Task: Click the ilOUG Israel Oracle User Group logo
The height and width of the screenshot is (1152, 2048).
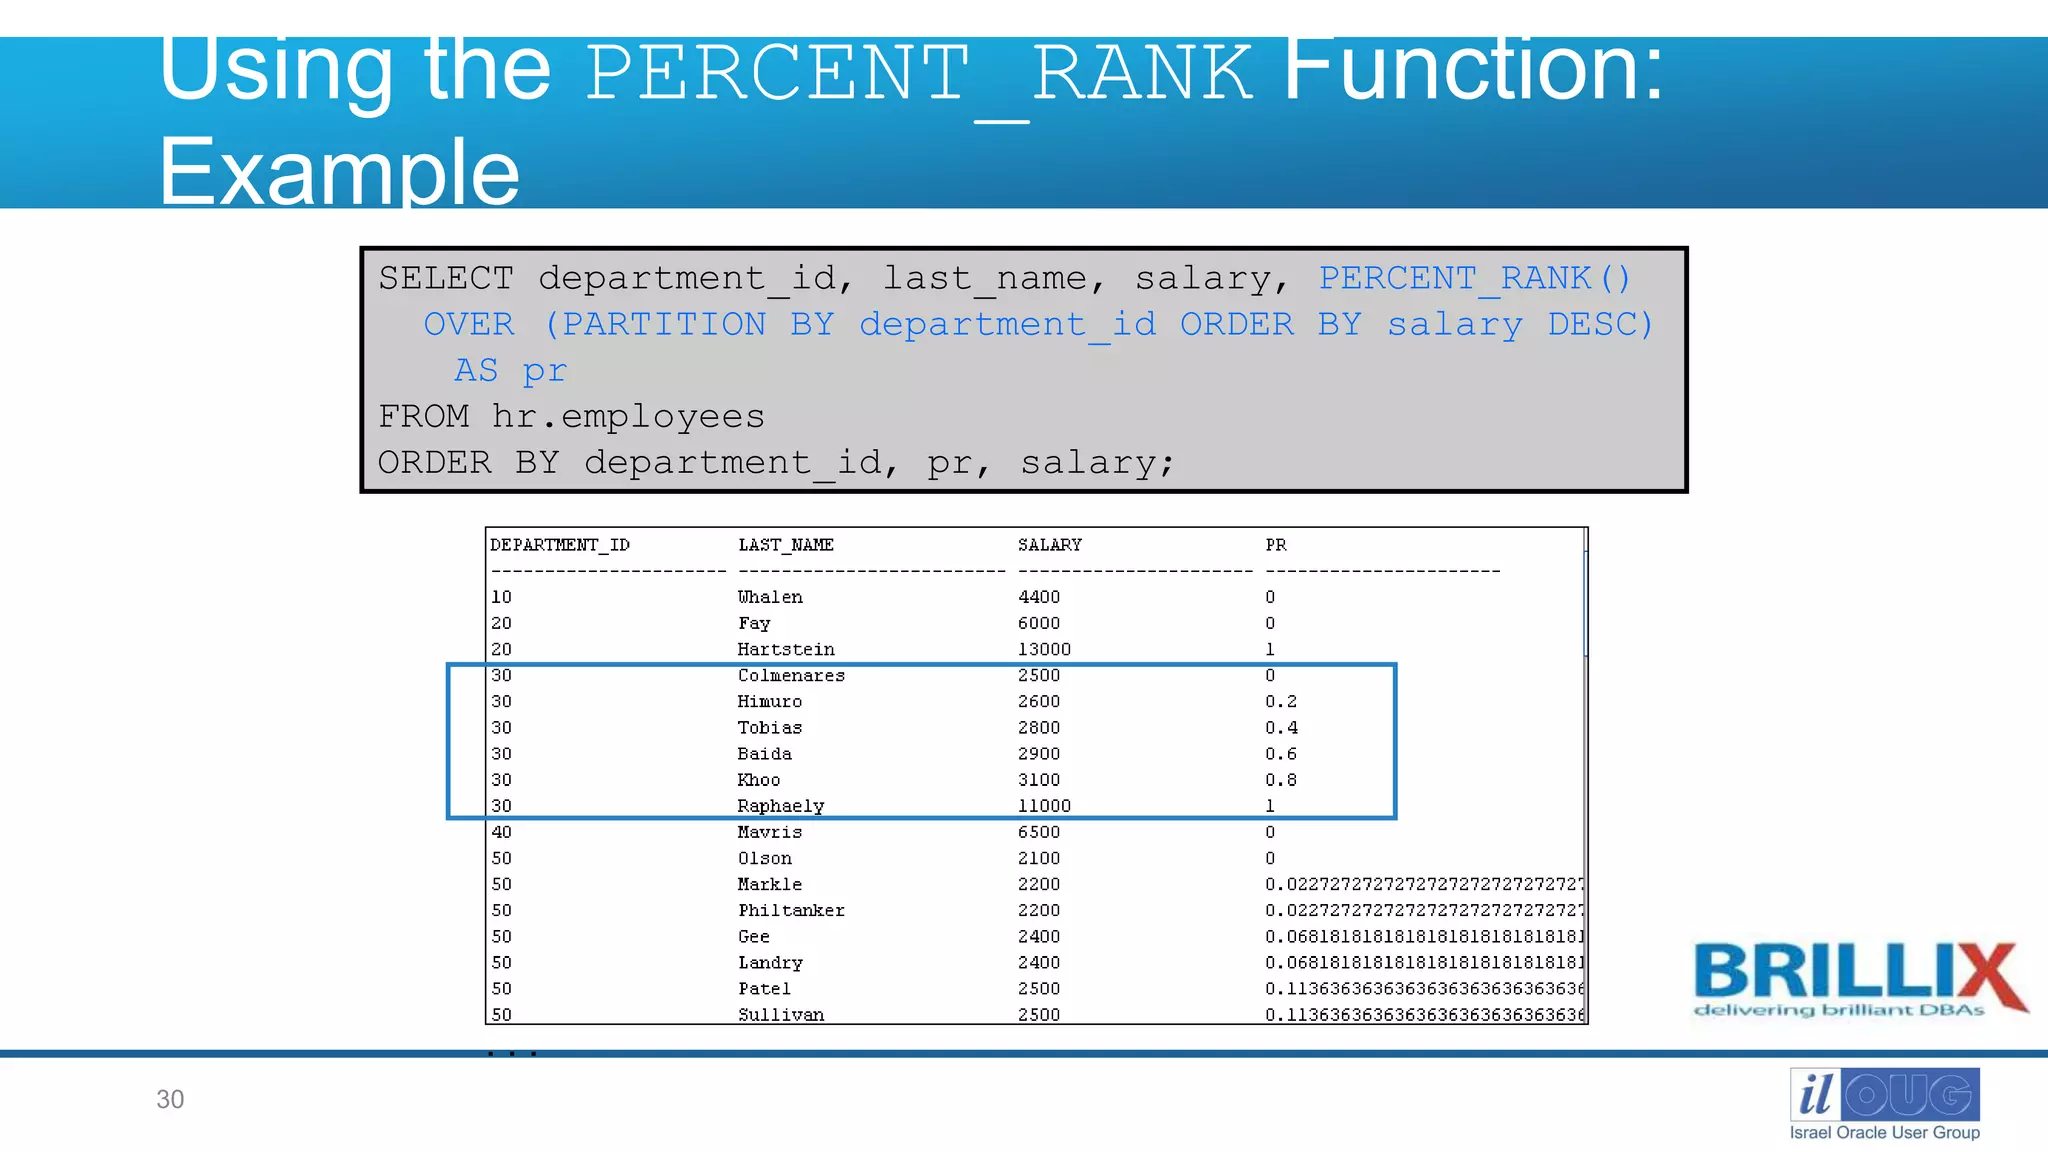Action: click(x=1884, y=1104)
